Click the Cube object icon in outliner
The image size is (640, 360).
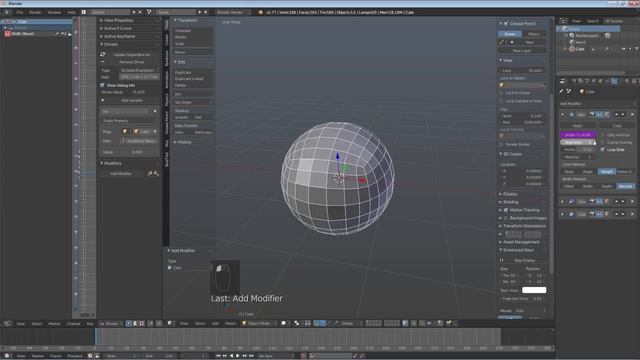click(572, 49)
